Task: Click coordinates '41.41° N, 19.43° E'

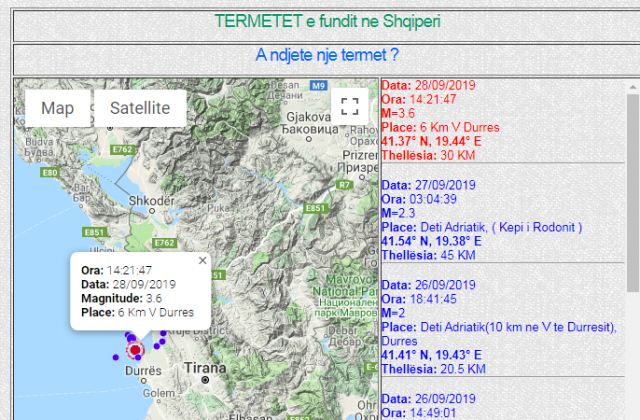Action: (x=431, y=355)
